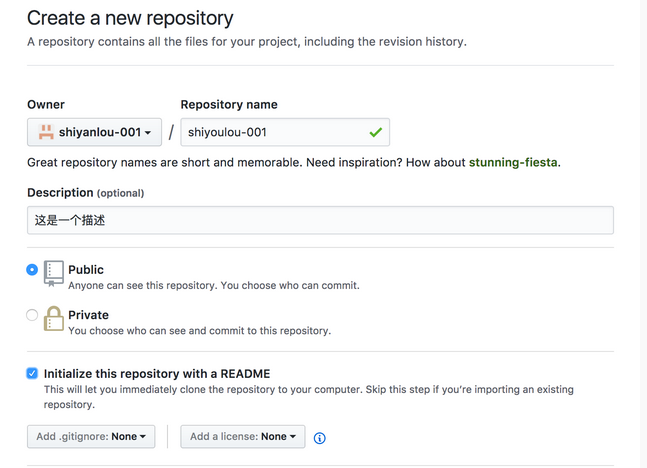Click the green checkmark in repository name
Image resolution: width=647 pixels, height=468 pixels.
[375, 132]
